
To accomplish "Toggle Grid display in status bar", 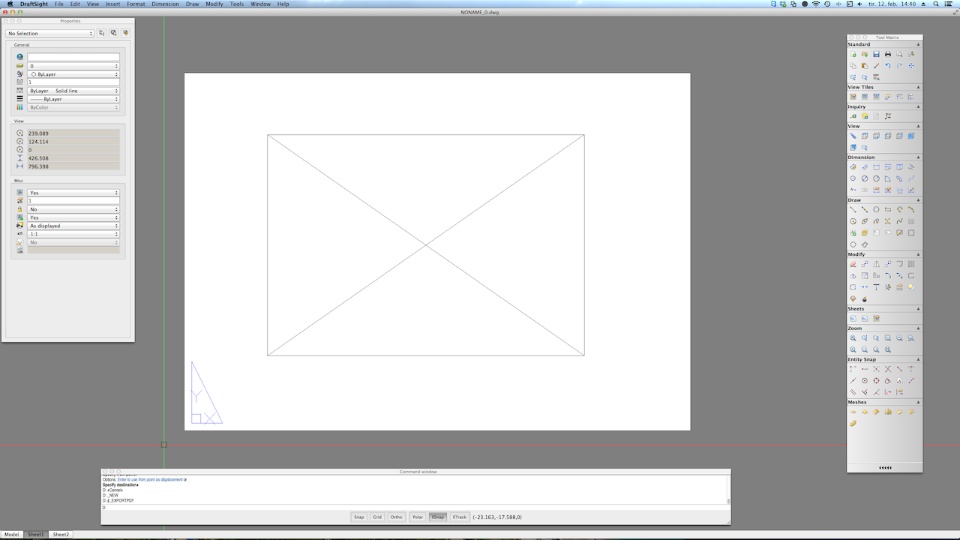I will [377, 517].
